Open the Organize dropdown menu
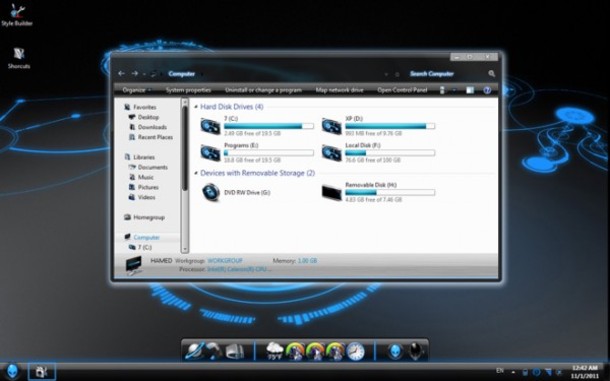Viewport: 610px width, 381px height. [x=137, y=90]
